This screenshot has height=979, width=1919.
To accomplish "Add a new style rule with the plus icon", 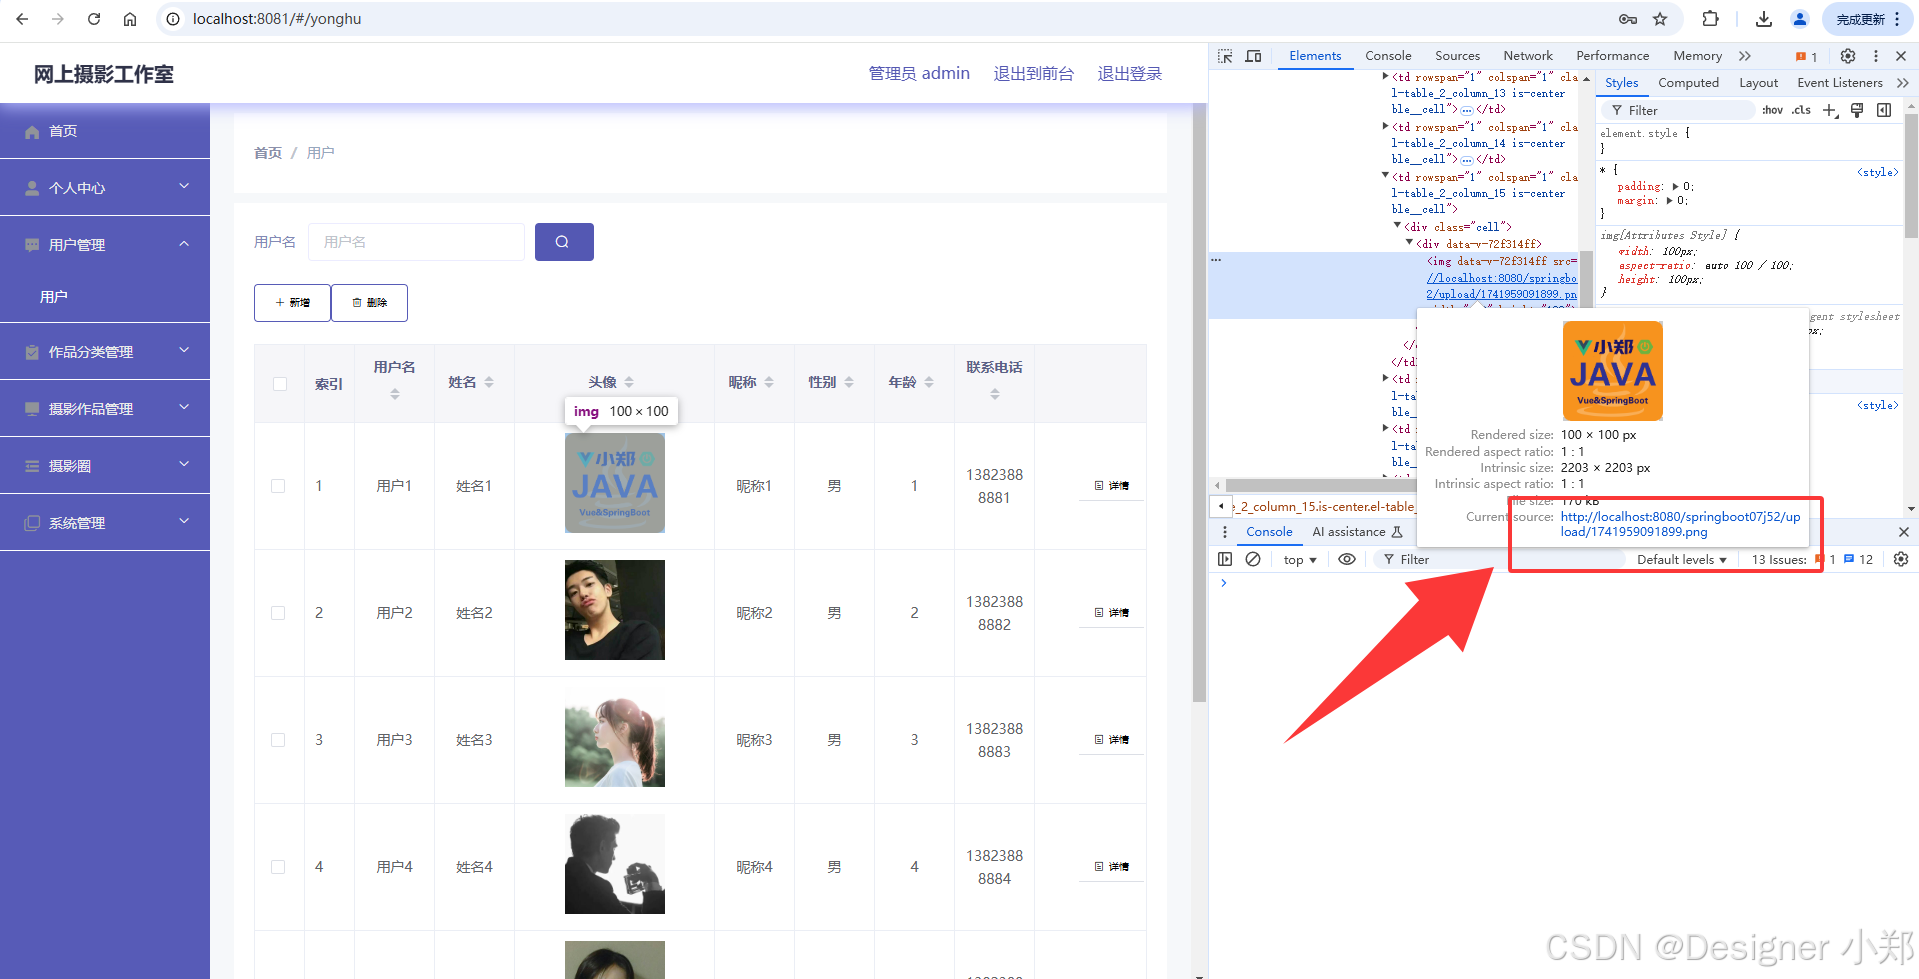I will (x=1830, y=110).
